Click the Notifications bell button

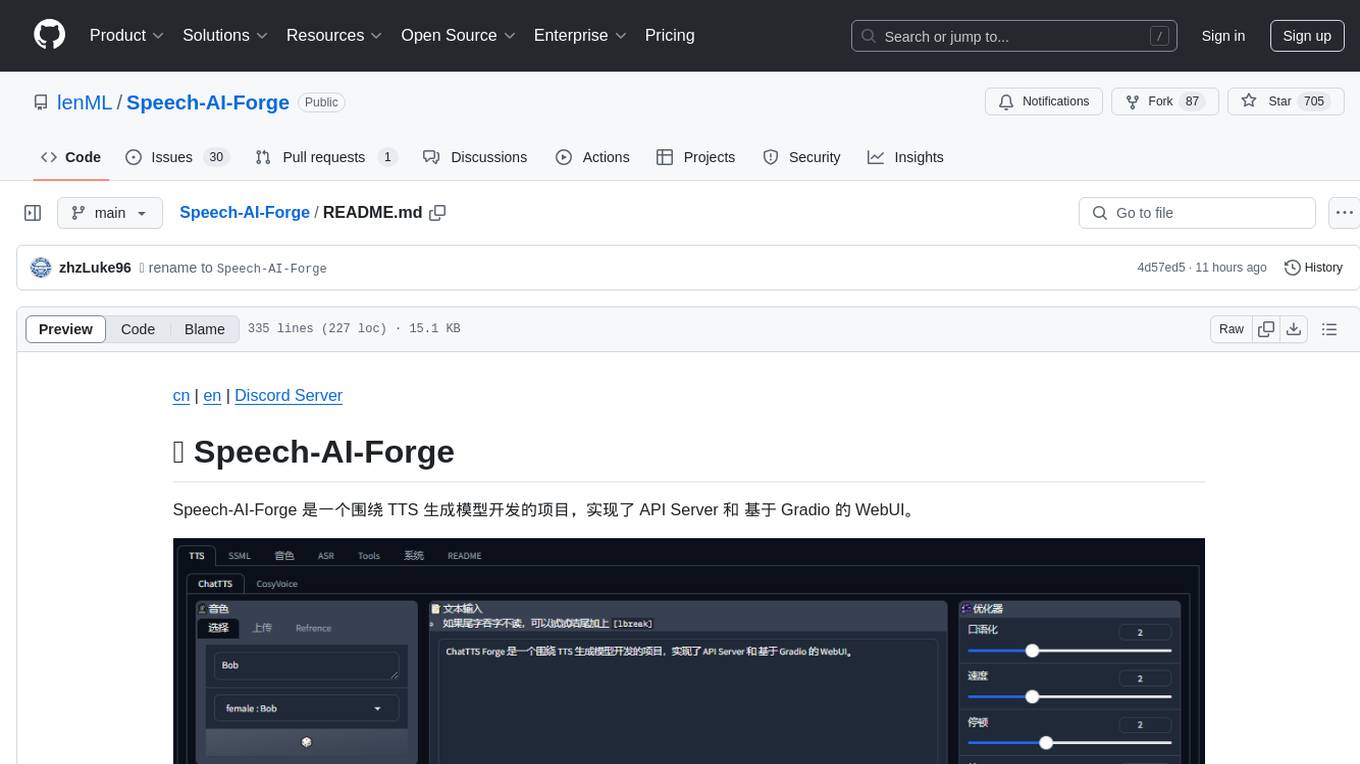(x=1044, y=101)
